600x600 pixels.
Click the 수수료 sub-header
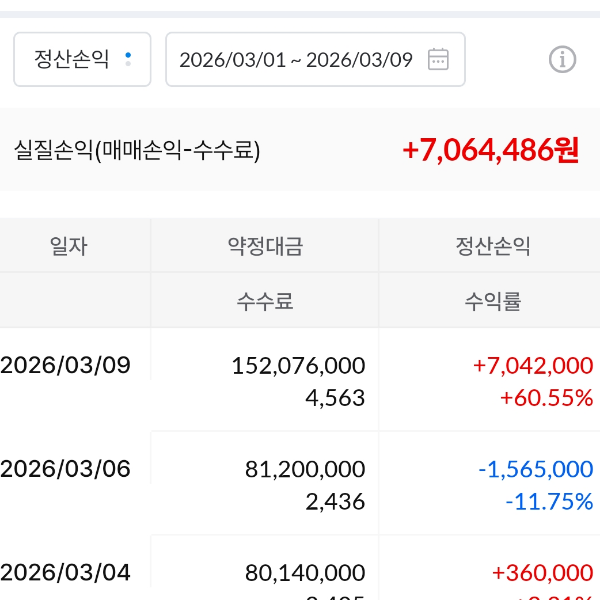coord(265,301)
